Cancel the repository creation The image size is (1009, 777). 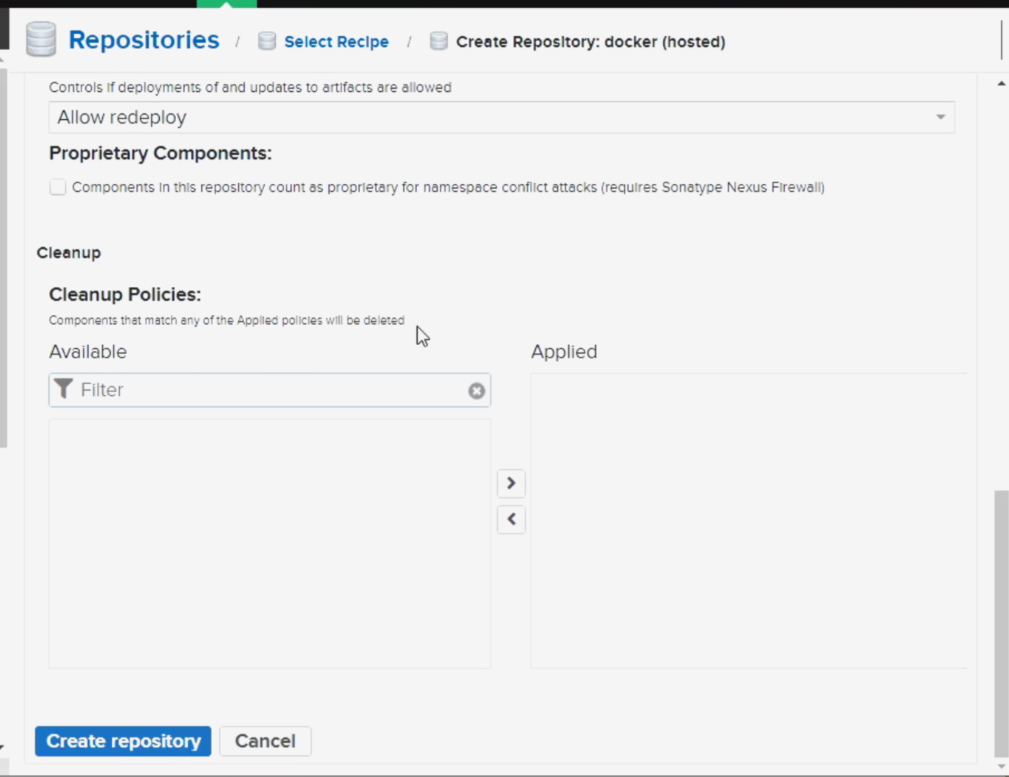tap(265, 741)
